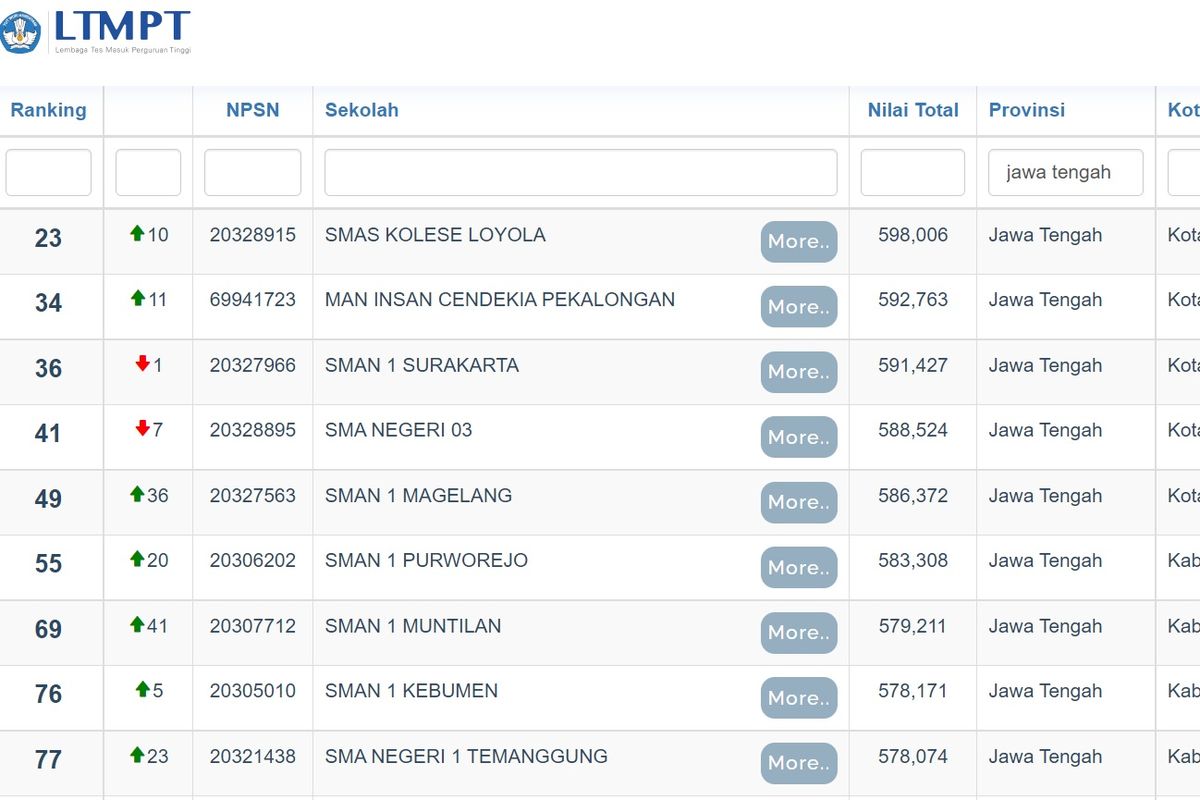The width and height of the screenshot is (1200, 800).
Task: Click green up arrow for SMAN 1 Magelang
Action: coord(137,495)
